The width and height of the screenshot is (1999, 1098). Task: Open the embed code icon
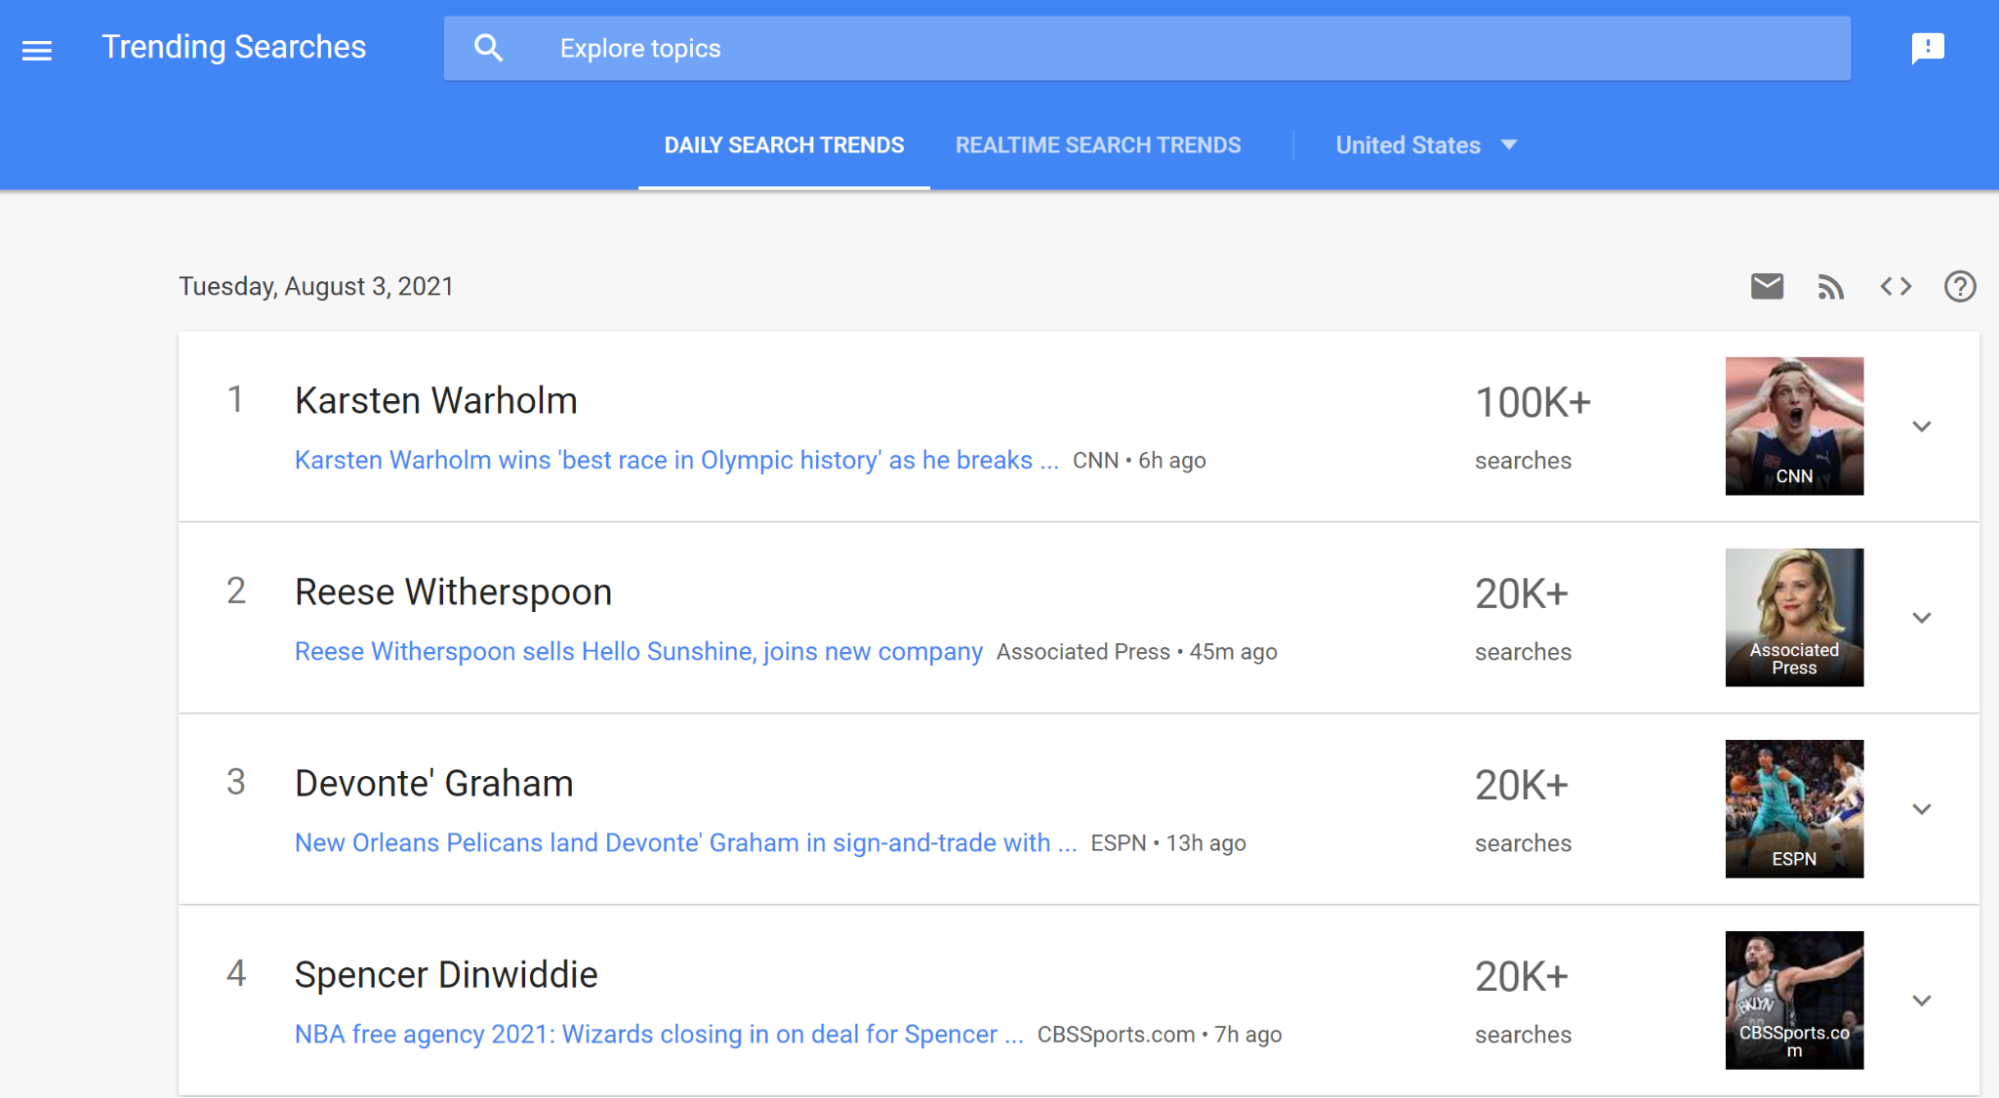(x=1895, y=287)
